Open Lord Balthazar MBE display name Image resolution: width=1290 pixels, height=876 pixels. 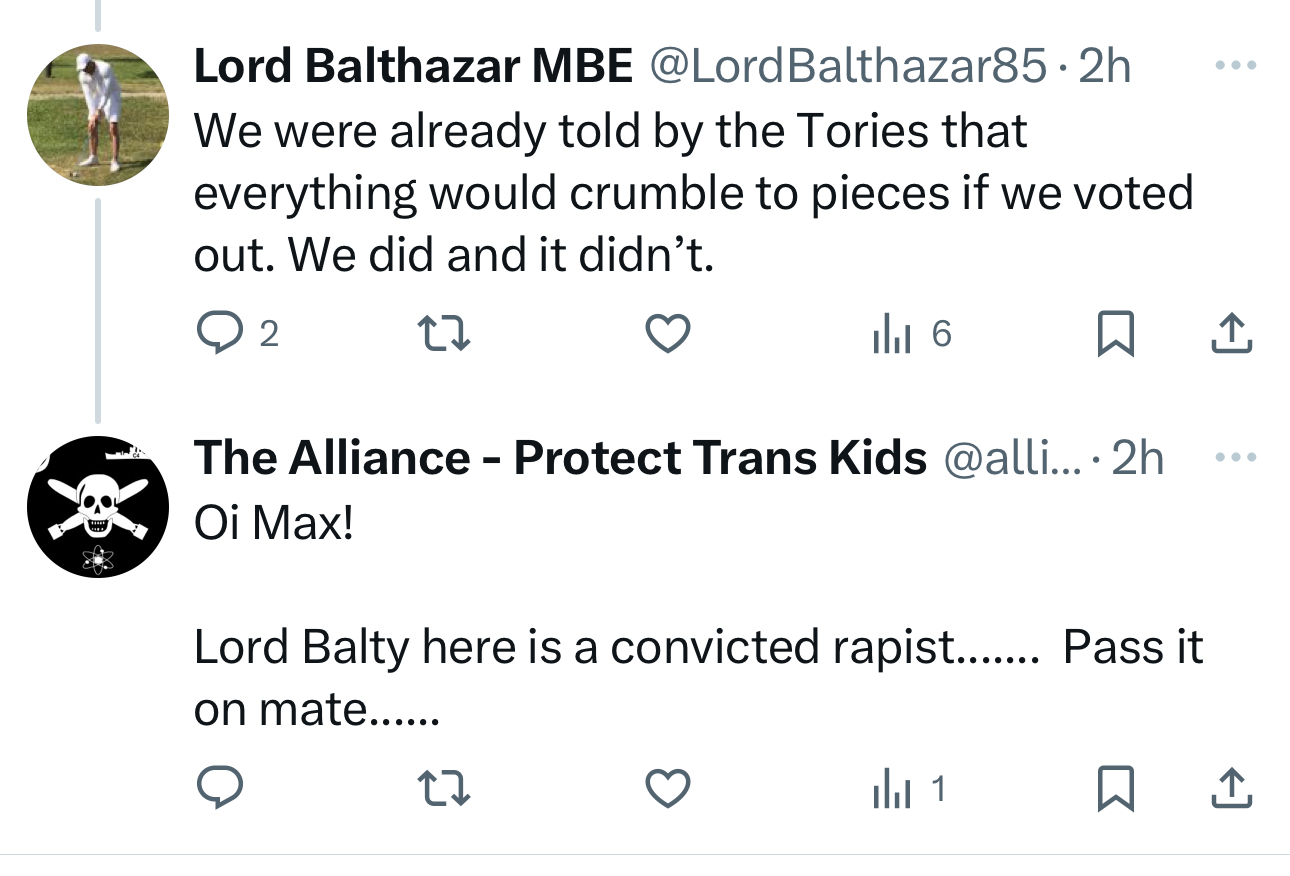click(x=412, y=67)
